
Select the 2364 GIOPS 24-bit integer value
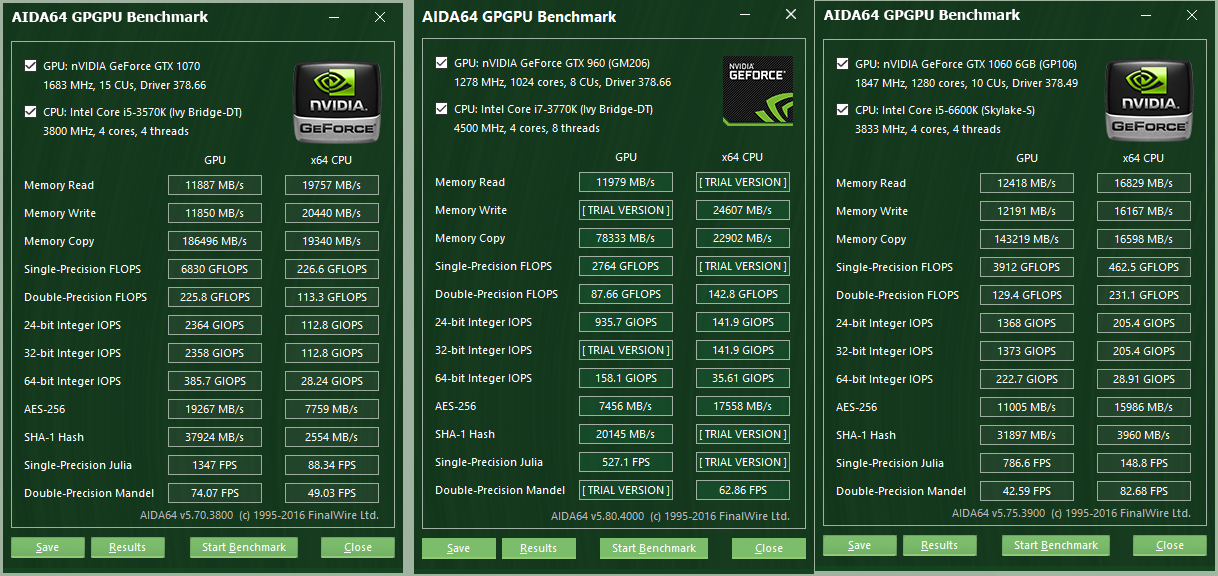pyautogui.click(x=215, y=325)
